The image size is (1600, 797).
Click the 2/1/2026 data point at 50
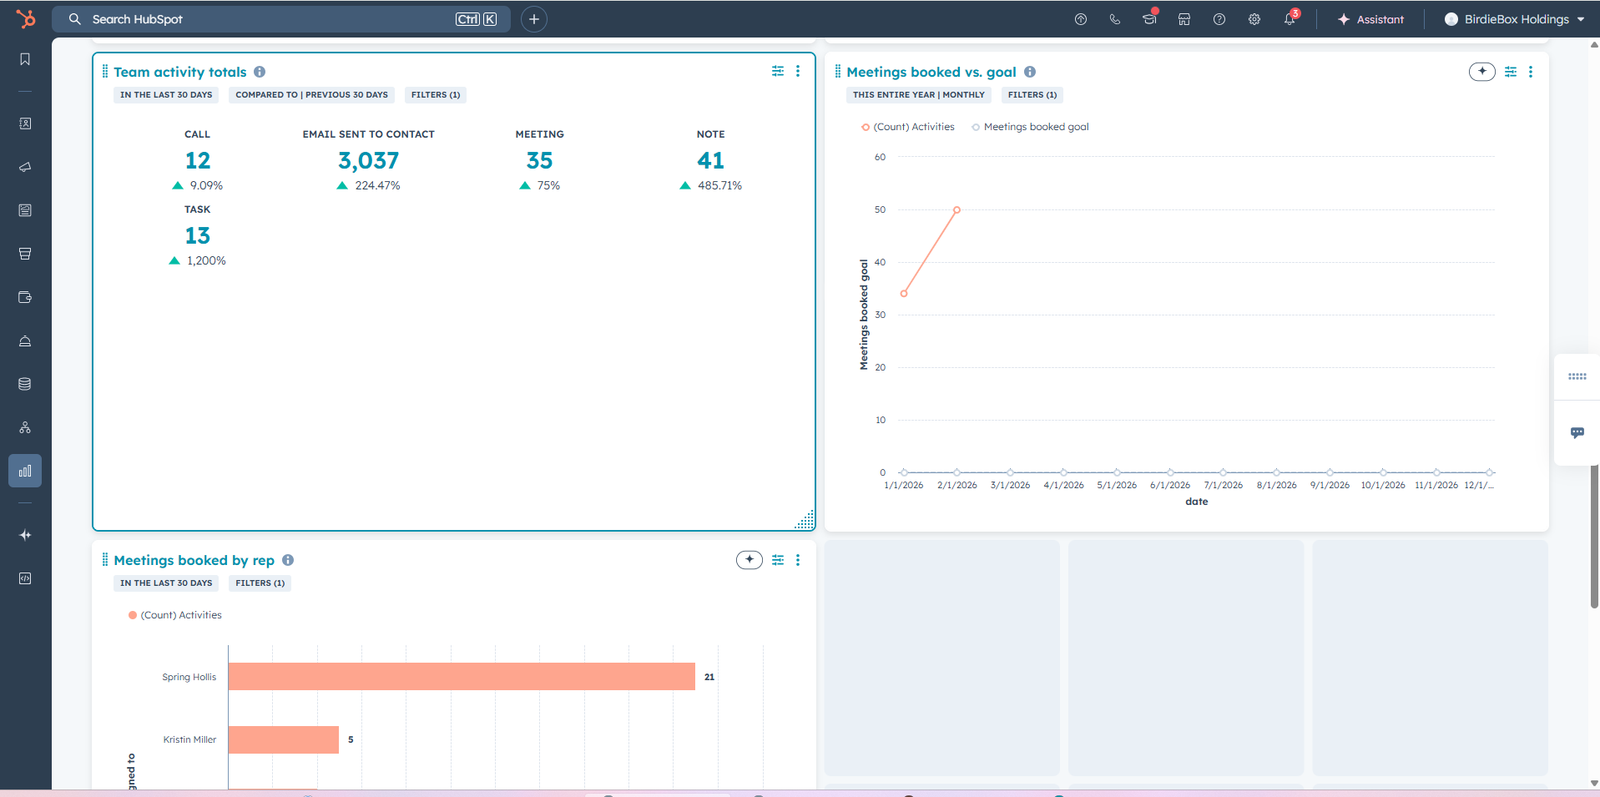pos(957,210)
